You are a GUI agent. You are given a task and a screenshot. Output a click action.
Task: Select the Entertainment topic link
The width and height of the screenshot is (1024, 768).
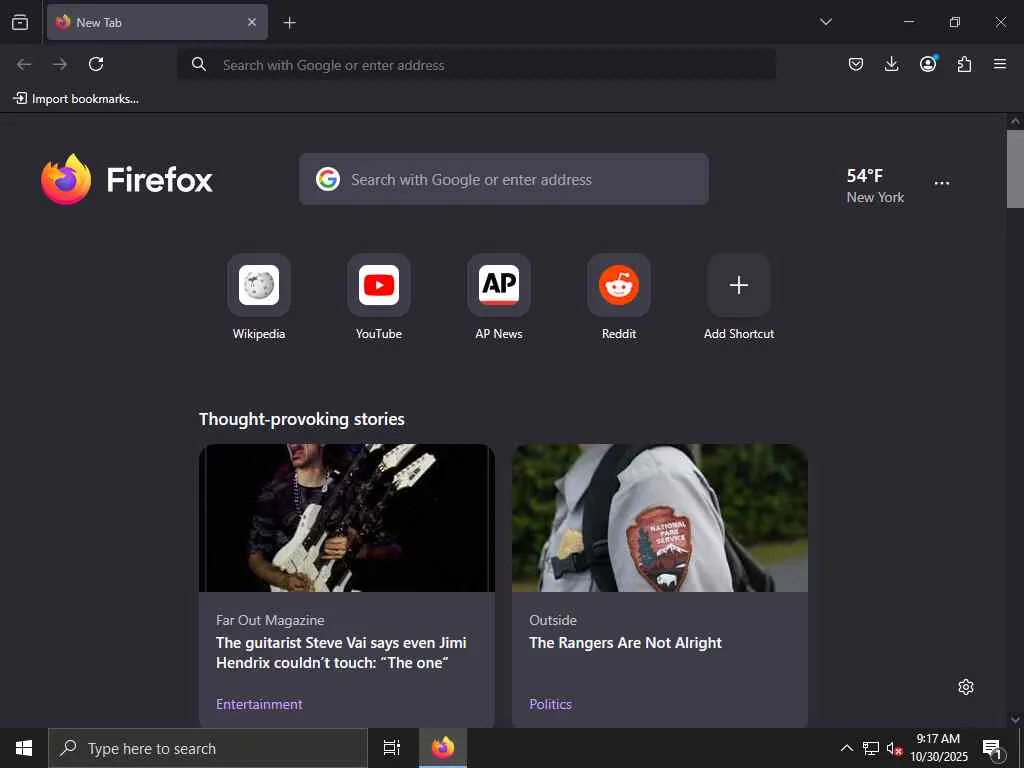(x=259, y=704)
